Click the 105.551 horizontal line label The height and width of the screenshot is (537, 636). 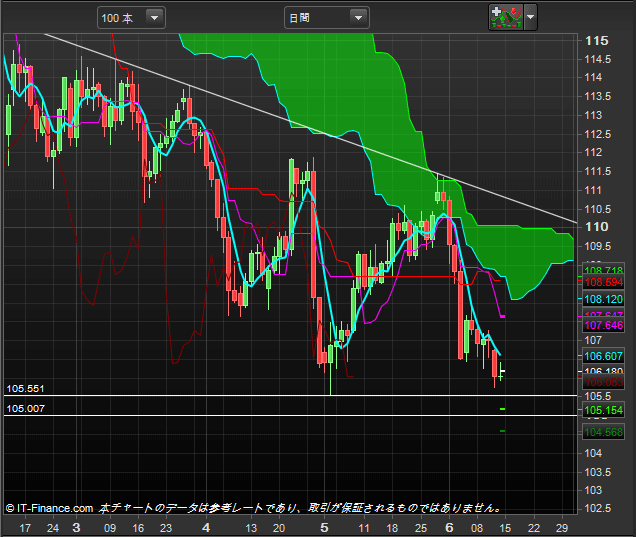point(25,389)
